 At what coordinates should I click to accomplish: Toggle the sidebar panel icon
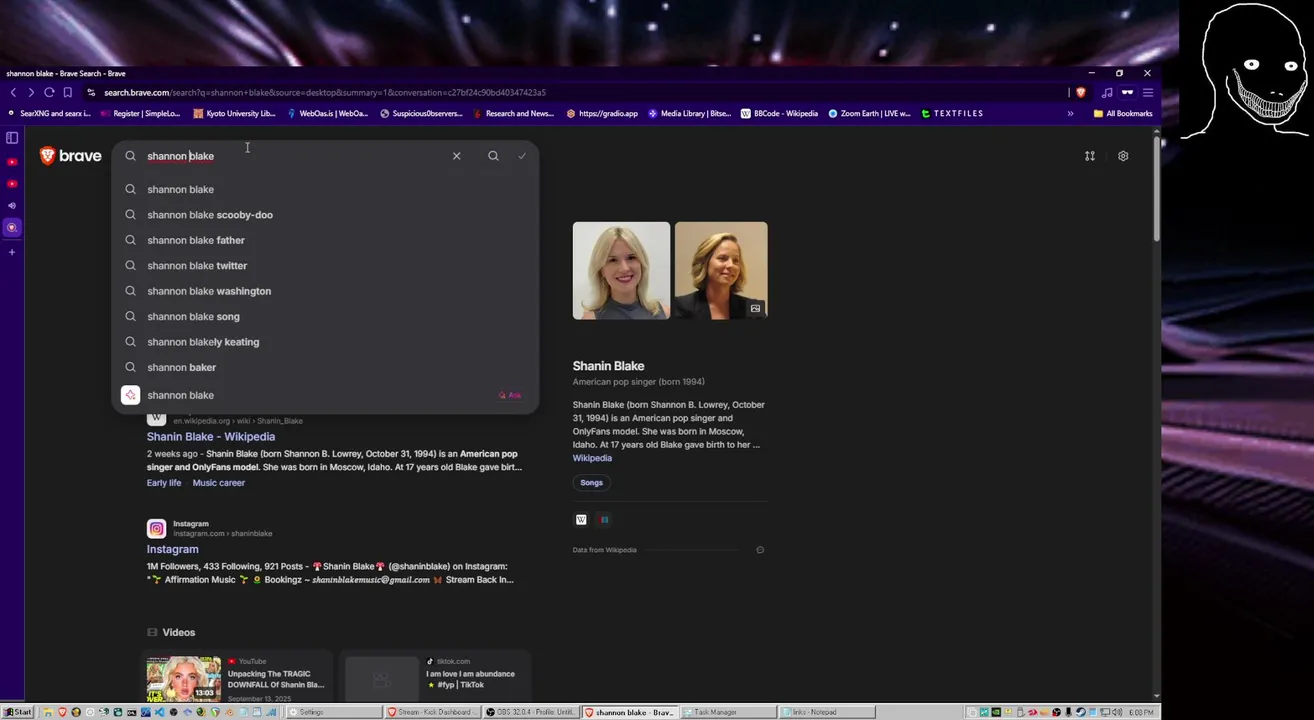[12, 138]
